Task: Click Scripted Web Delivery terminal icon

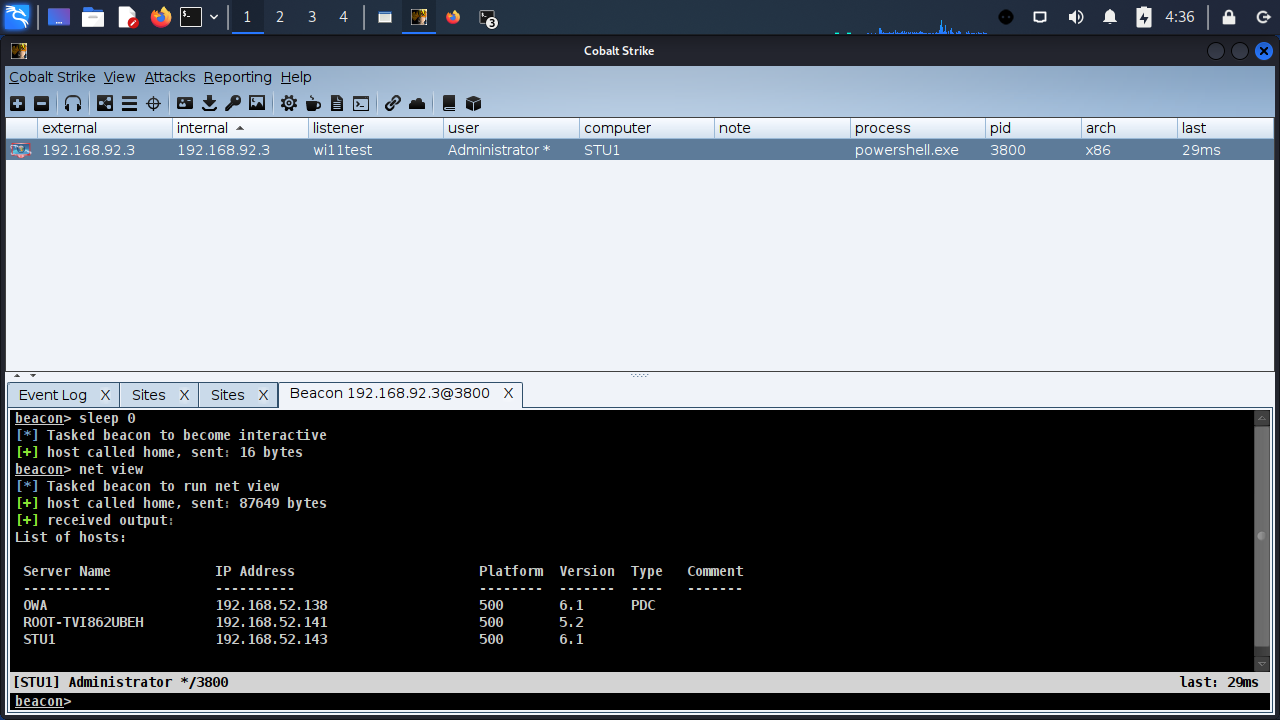Action: tap(361, 103)
